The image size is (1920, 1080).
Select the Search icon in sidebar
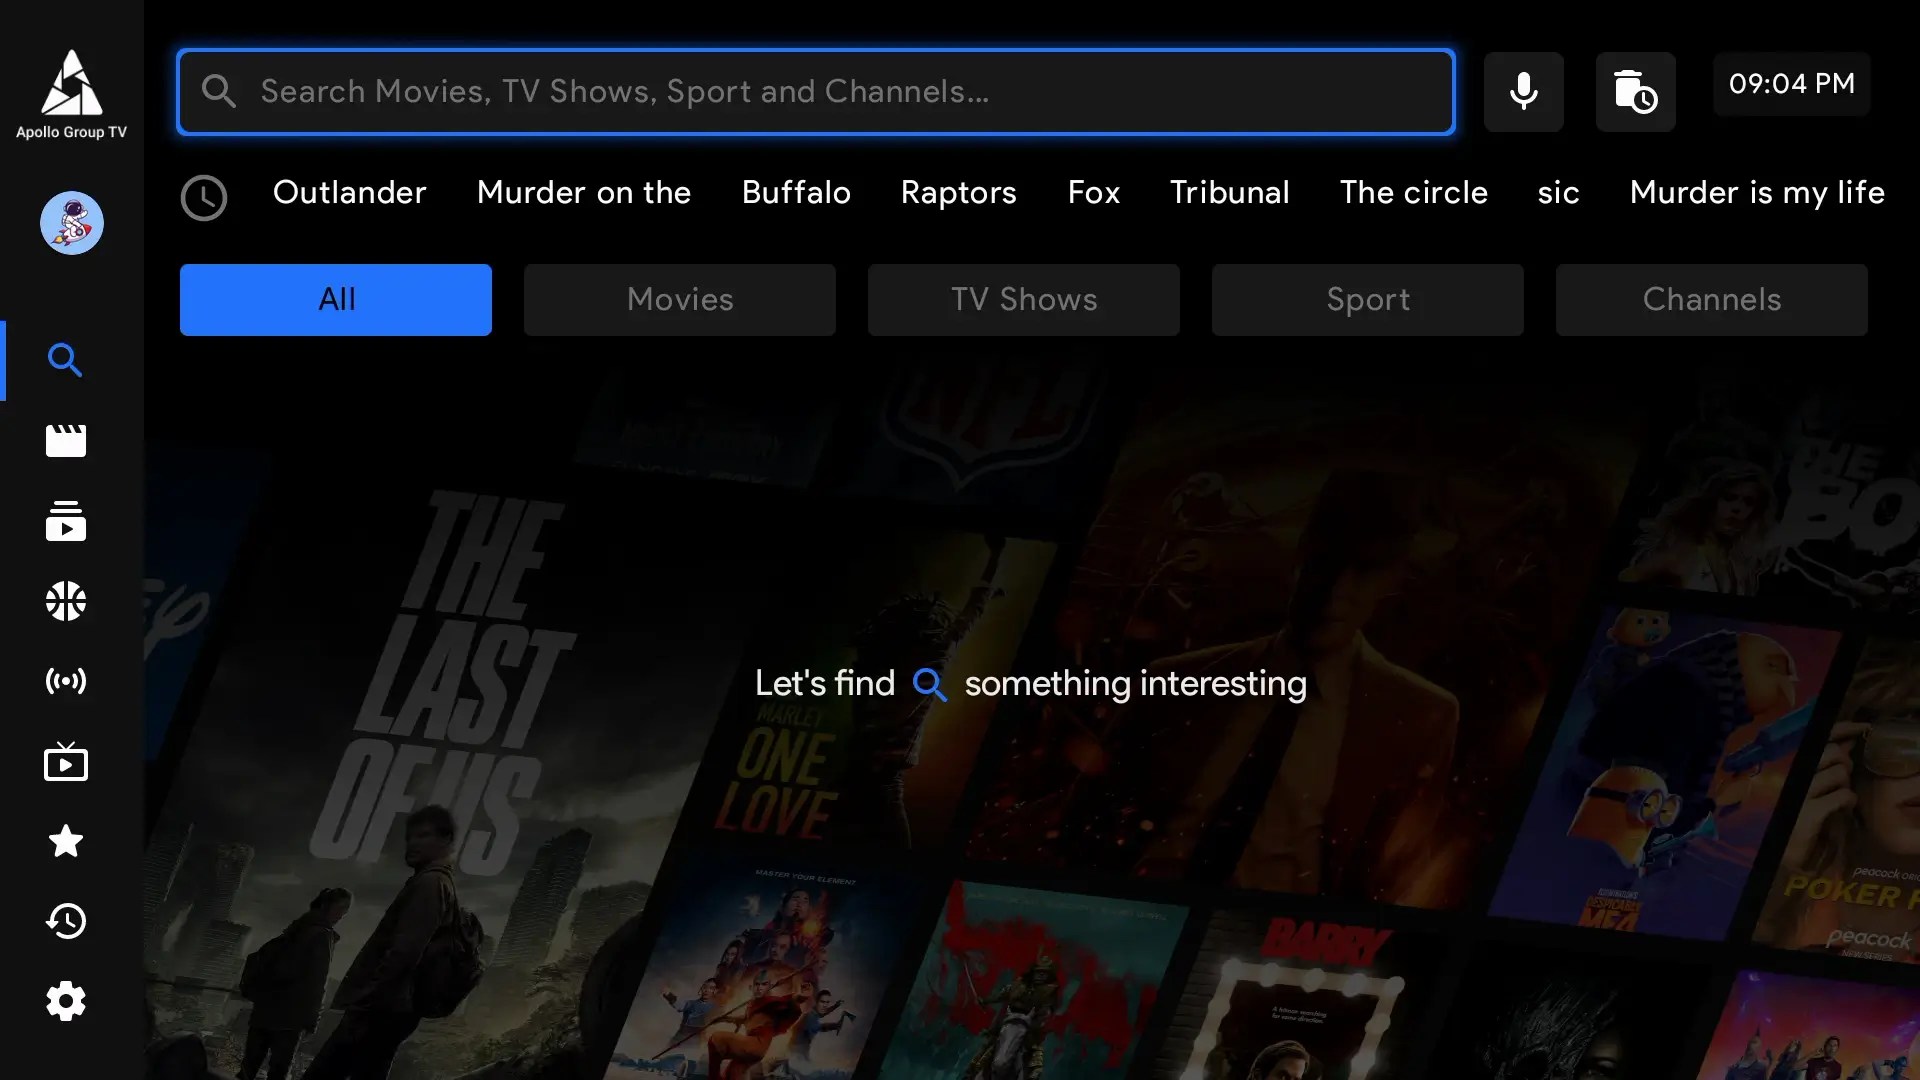66,360
